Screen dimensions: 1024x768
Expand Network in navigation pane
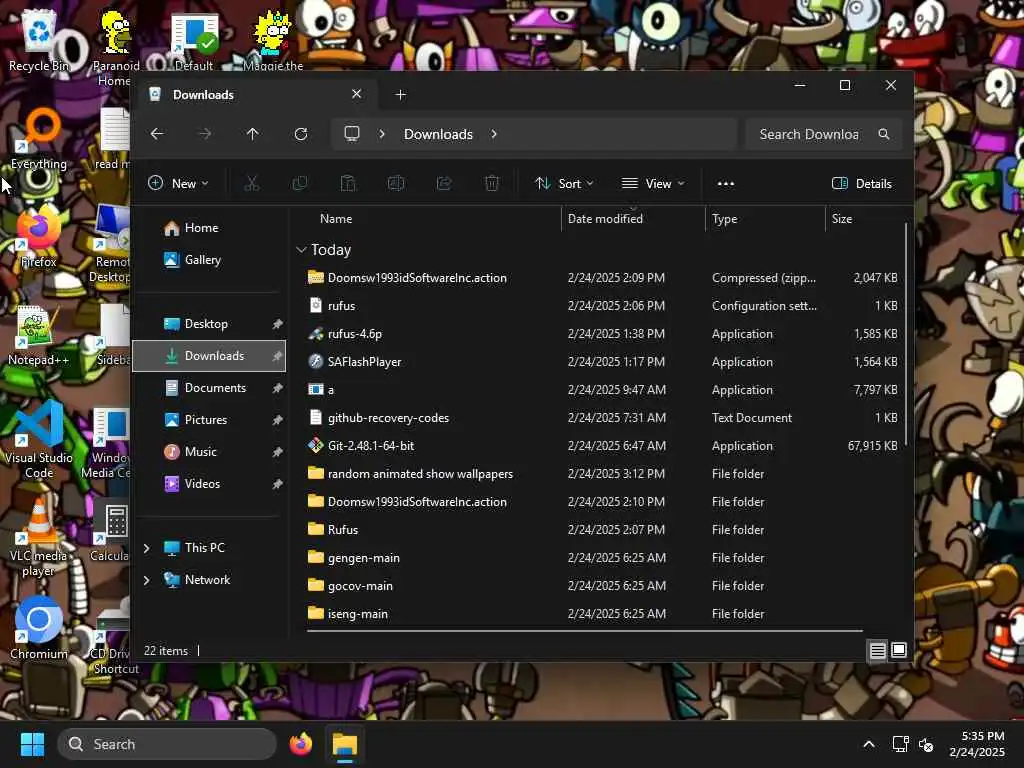pos(147,580)
